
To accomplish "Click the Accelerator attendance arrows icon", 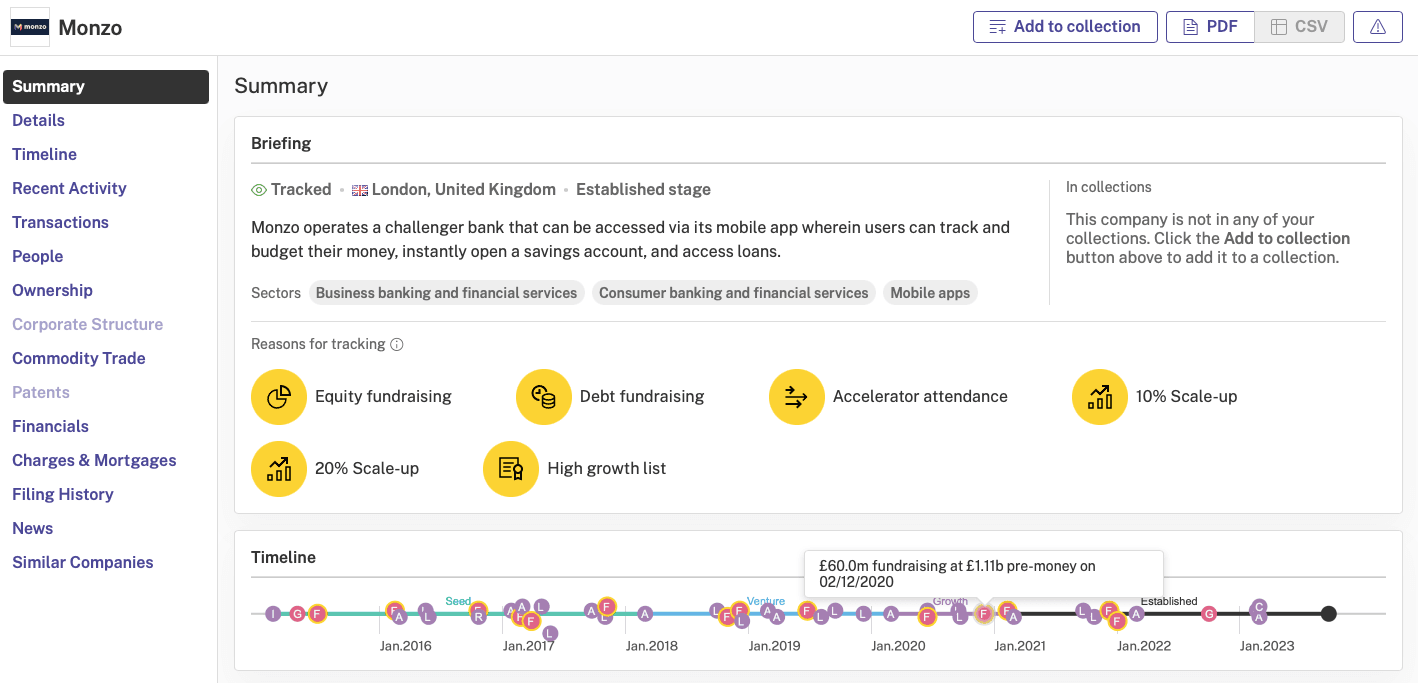I will click(x=797, y=397).
